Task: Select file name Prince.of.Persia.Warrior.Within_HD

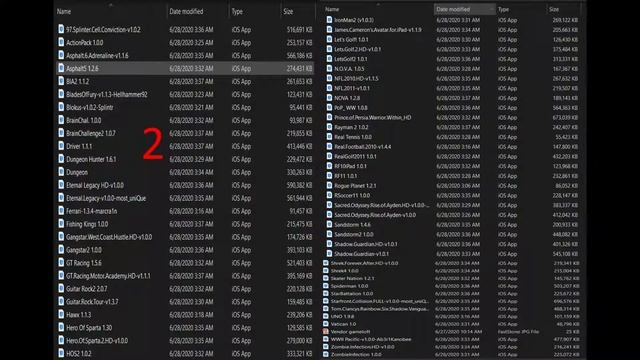Action: (373, 118)
